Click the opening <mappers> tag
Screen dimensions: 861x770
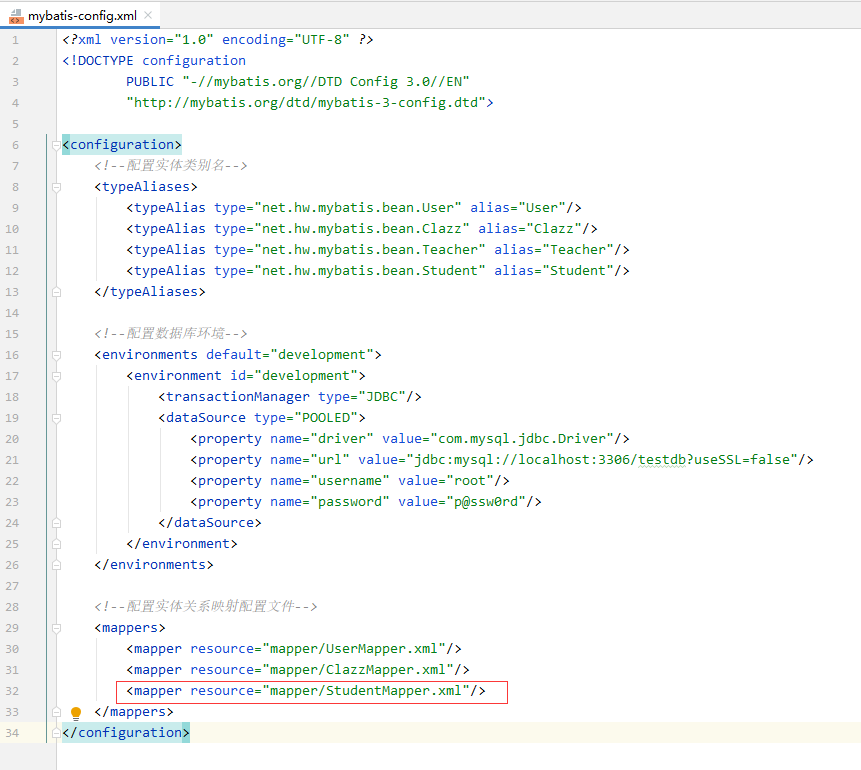coord(130,628)
